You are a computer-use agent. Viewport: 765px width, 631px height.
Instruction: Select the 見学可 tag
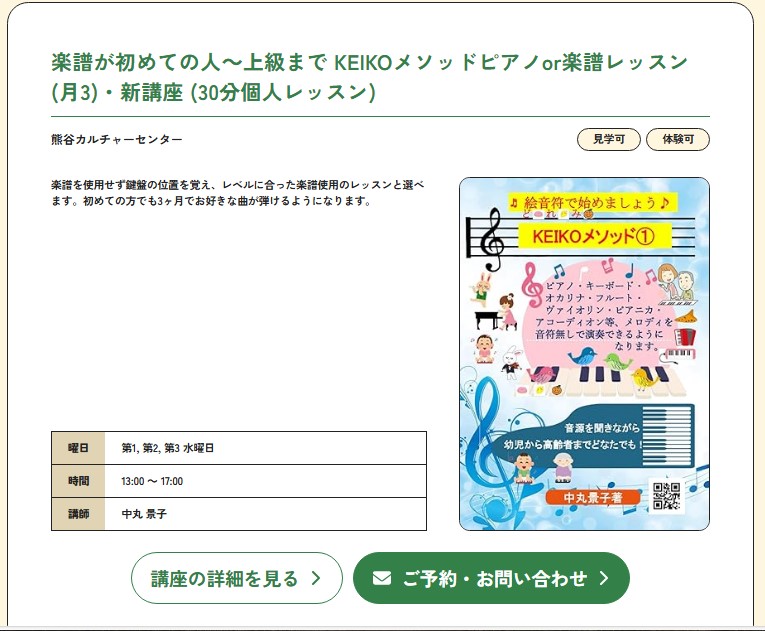tap(609, 139)
